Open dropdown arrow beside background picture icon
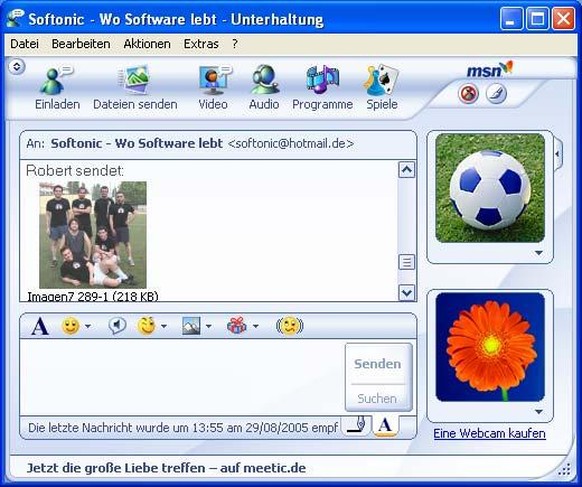 (208, 327)
